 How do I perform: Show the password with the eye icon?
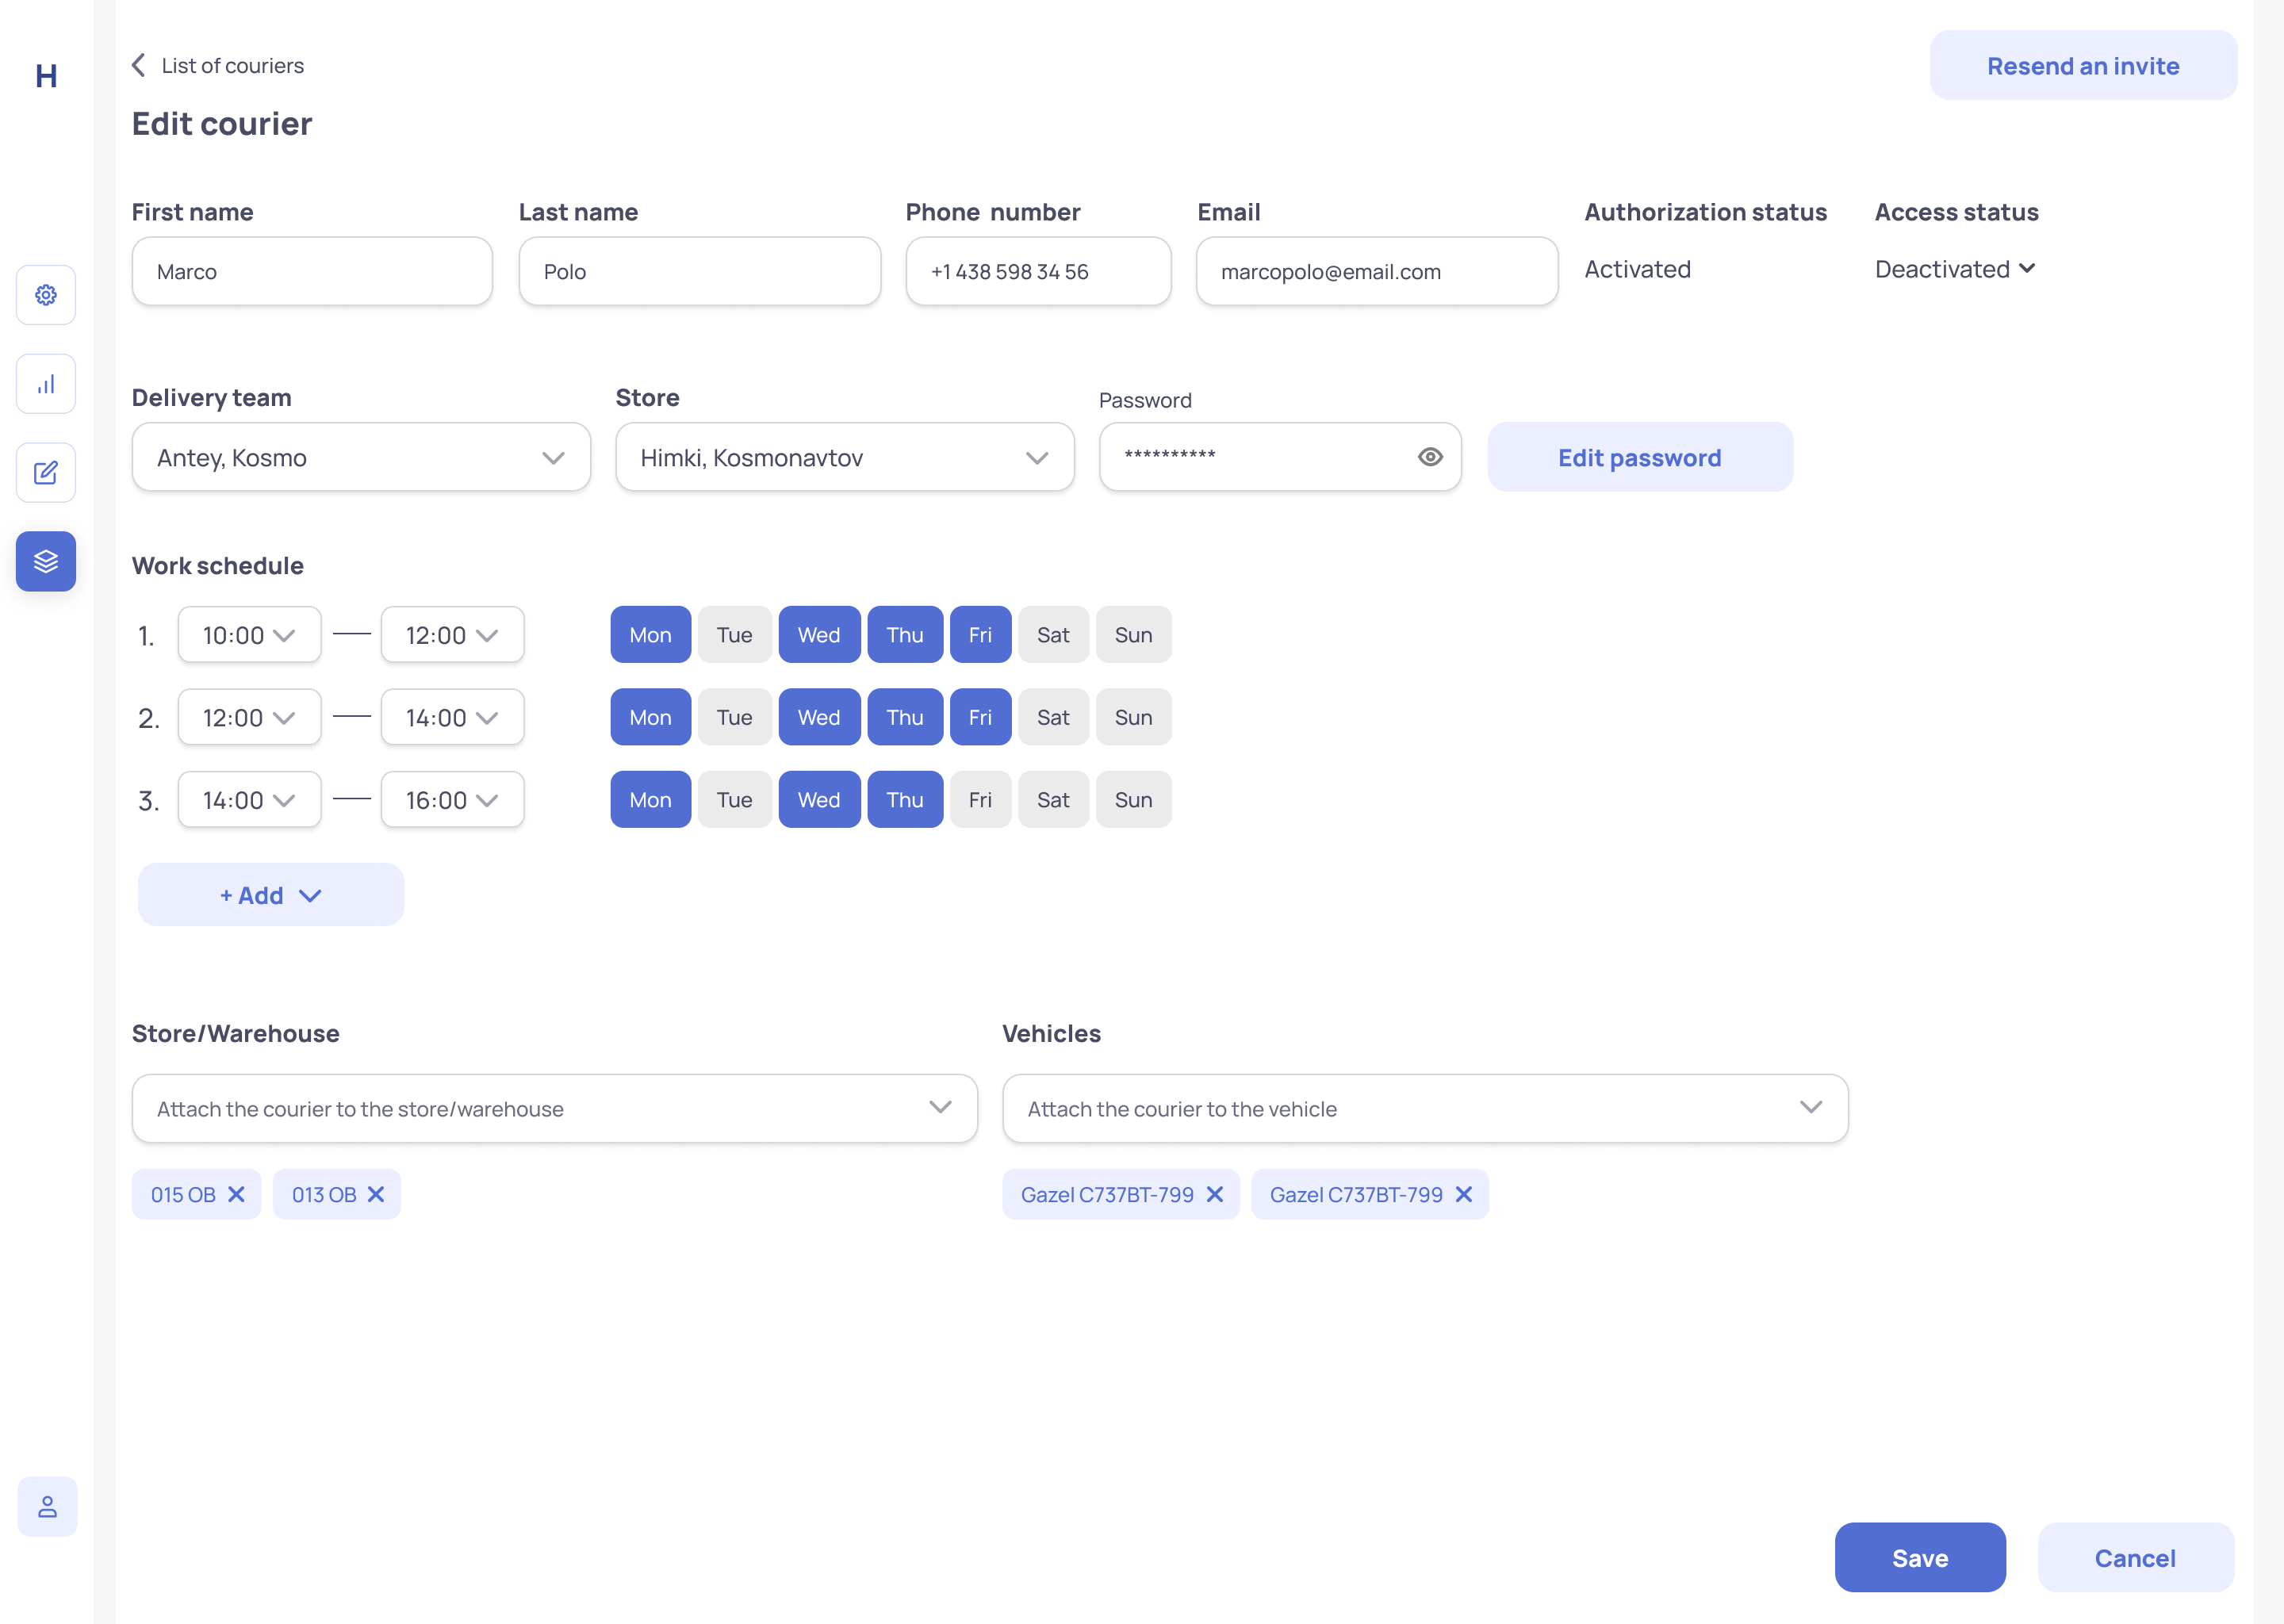coord(1430,457)
